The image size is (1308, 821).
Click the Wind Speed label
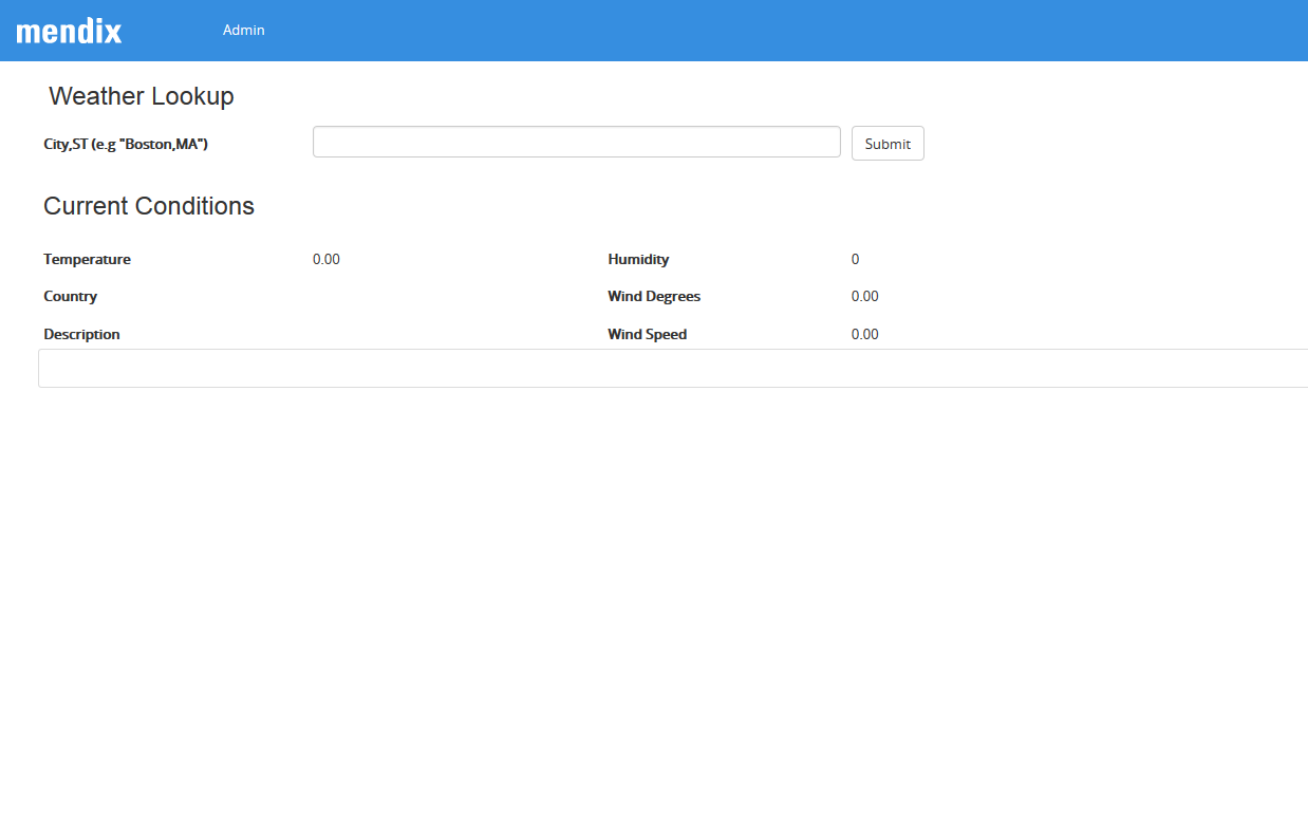pyautogui.click(x=647, y=334)
